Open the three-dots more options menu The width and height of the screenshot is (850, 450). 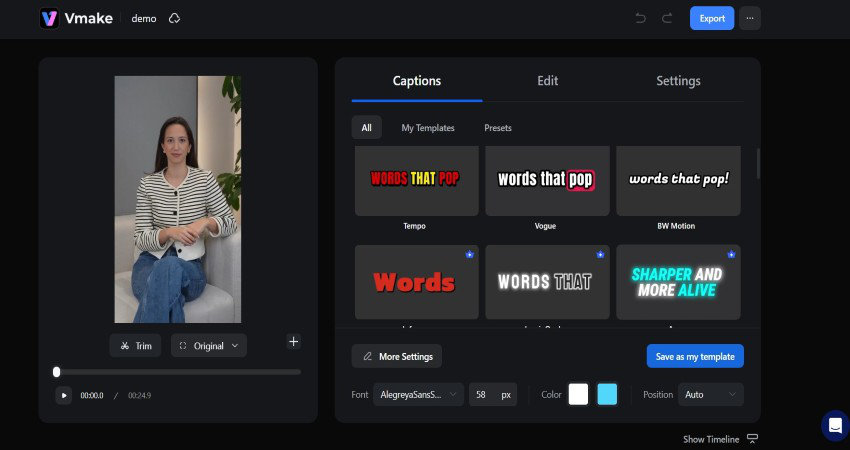(750, 18)
